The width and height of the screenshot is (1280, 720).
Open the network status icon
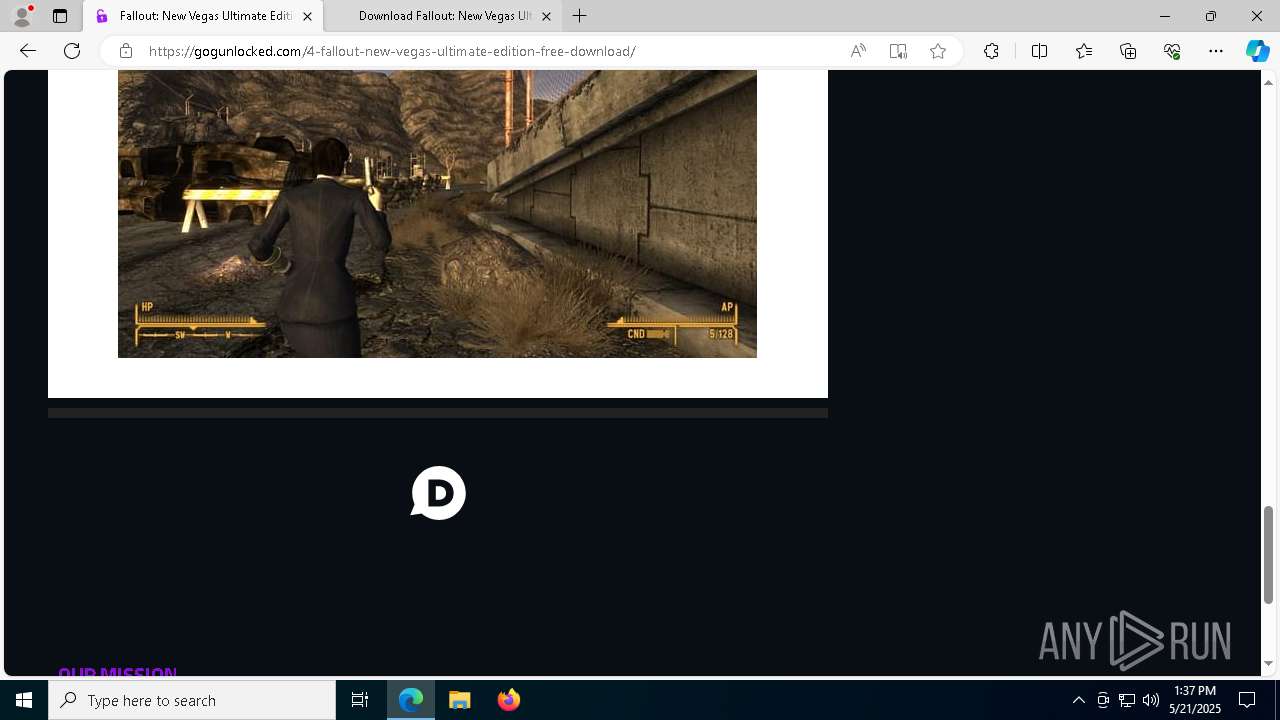click(x=1127, y=700)
